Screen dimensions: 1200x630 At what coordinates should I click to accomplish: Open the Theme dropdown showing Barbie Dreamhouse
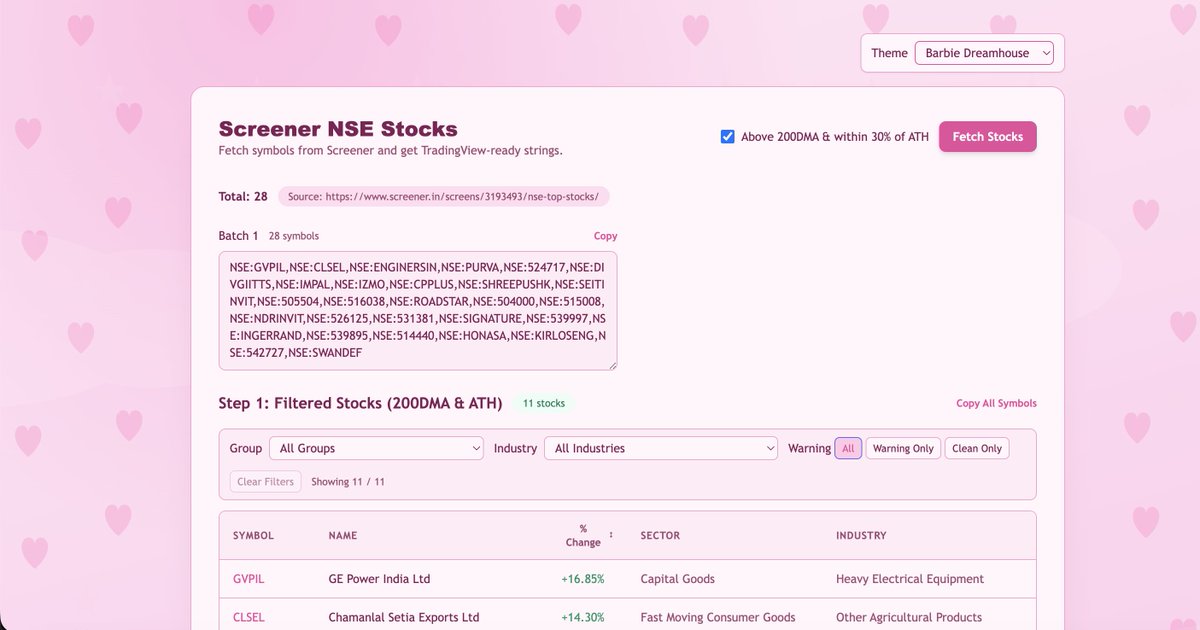(x=984, y=53)
